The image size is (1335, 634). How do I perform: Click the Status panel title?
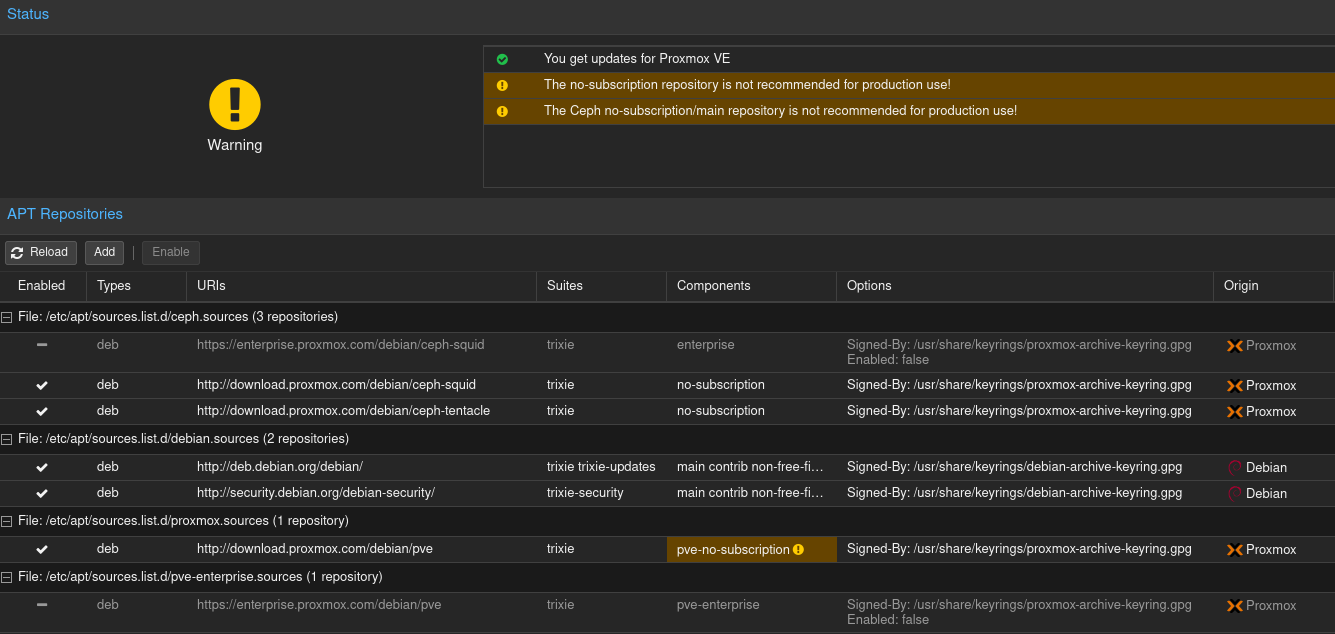point(28,14)
